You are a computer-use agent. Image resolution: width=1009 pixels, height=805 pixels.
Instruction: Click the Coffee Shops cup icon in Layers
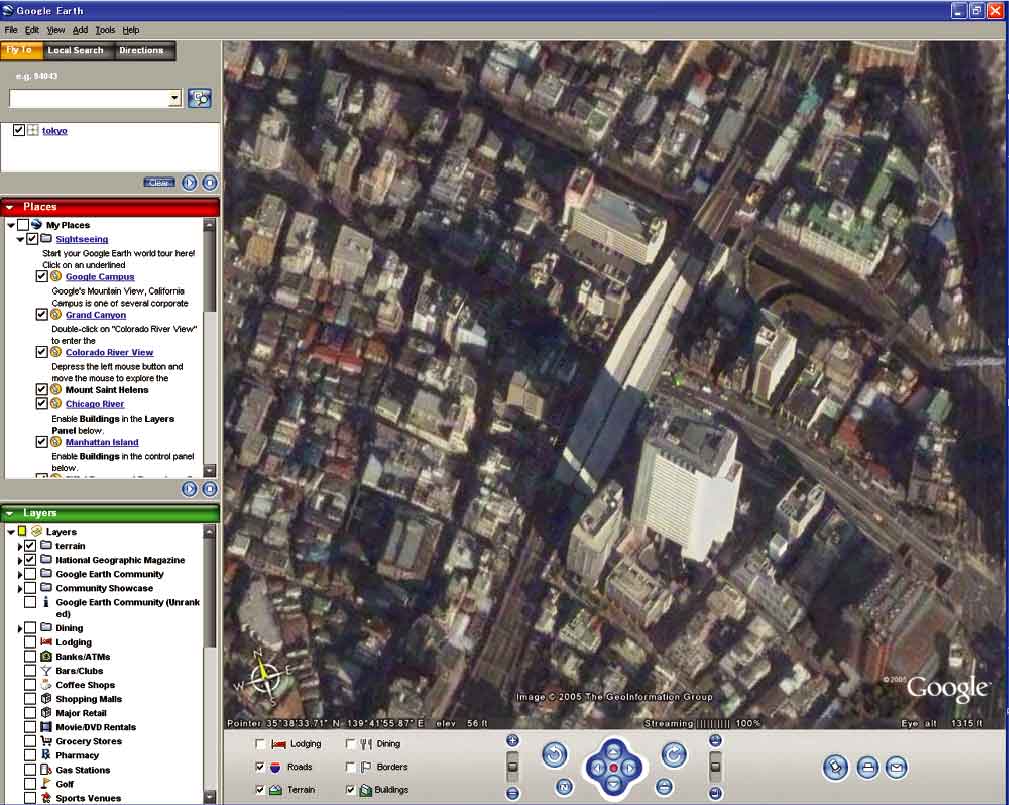coord(46,685)
